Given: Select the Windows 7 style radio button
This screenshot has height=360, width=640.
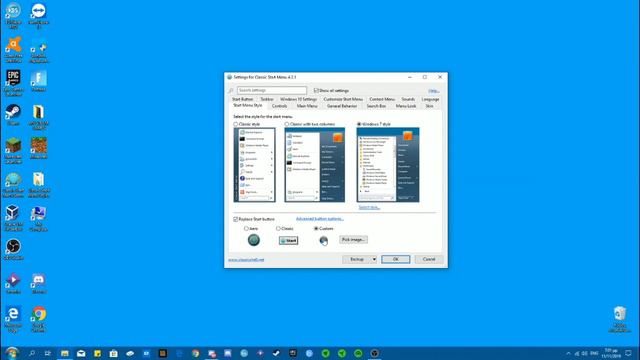Looking at the screenshot, I should pyautogui.click(x=359, y=124).
